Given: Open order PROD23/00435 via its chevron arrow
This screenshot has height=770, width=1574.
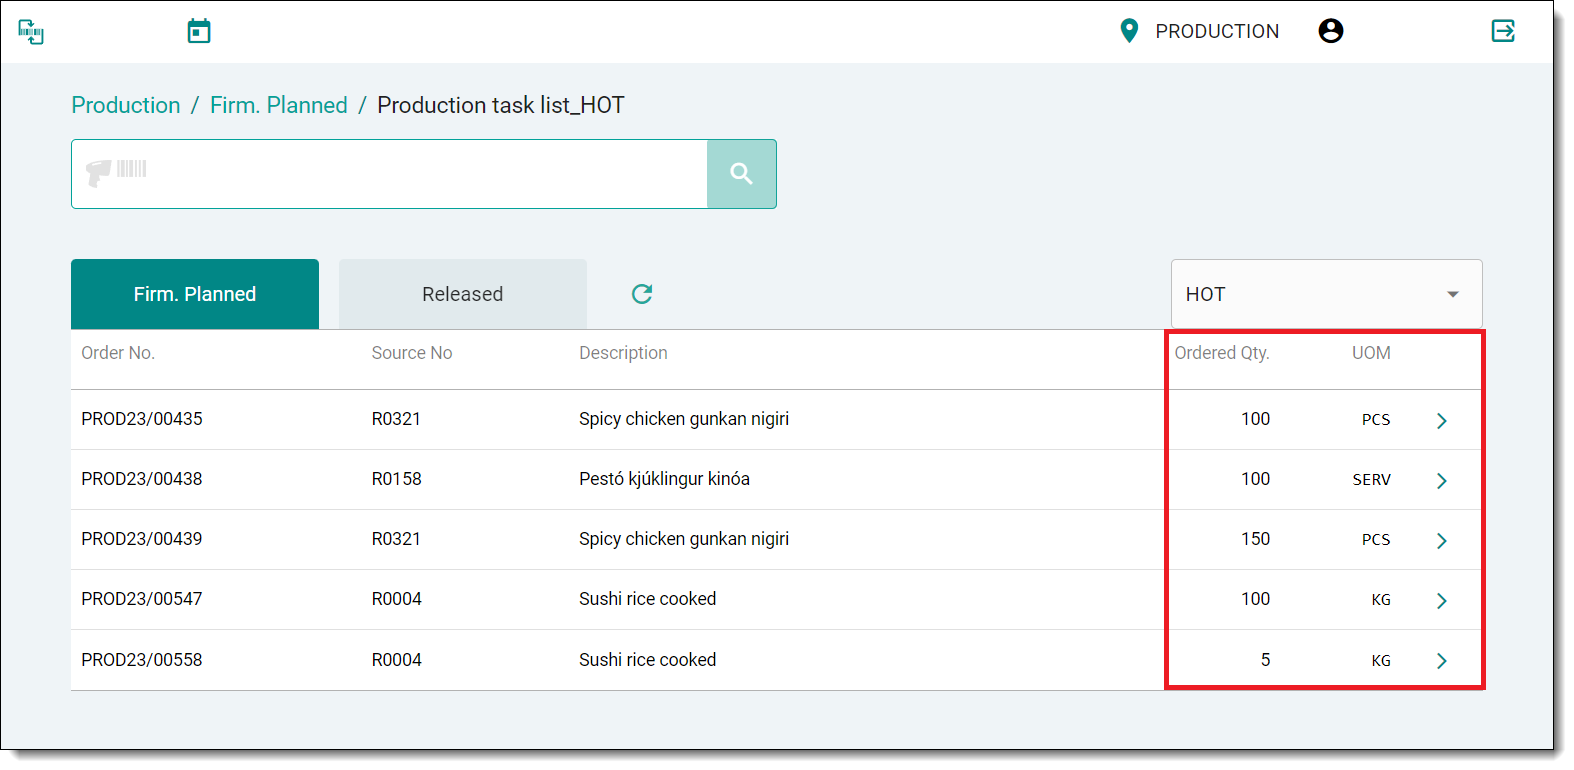Looking at the screenshot, I should pyautogui.click(x=1441, y=421).
